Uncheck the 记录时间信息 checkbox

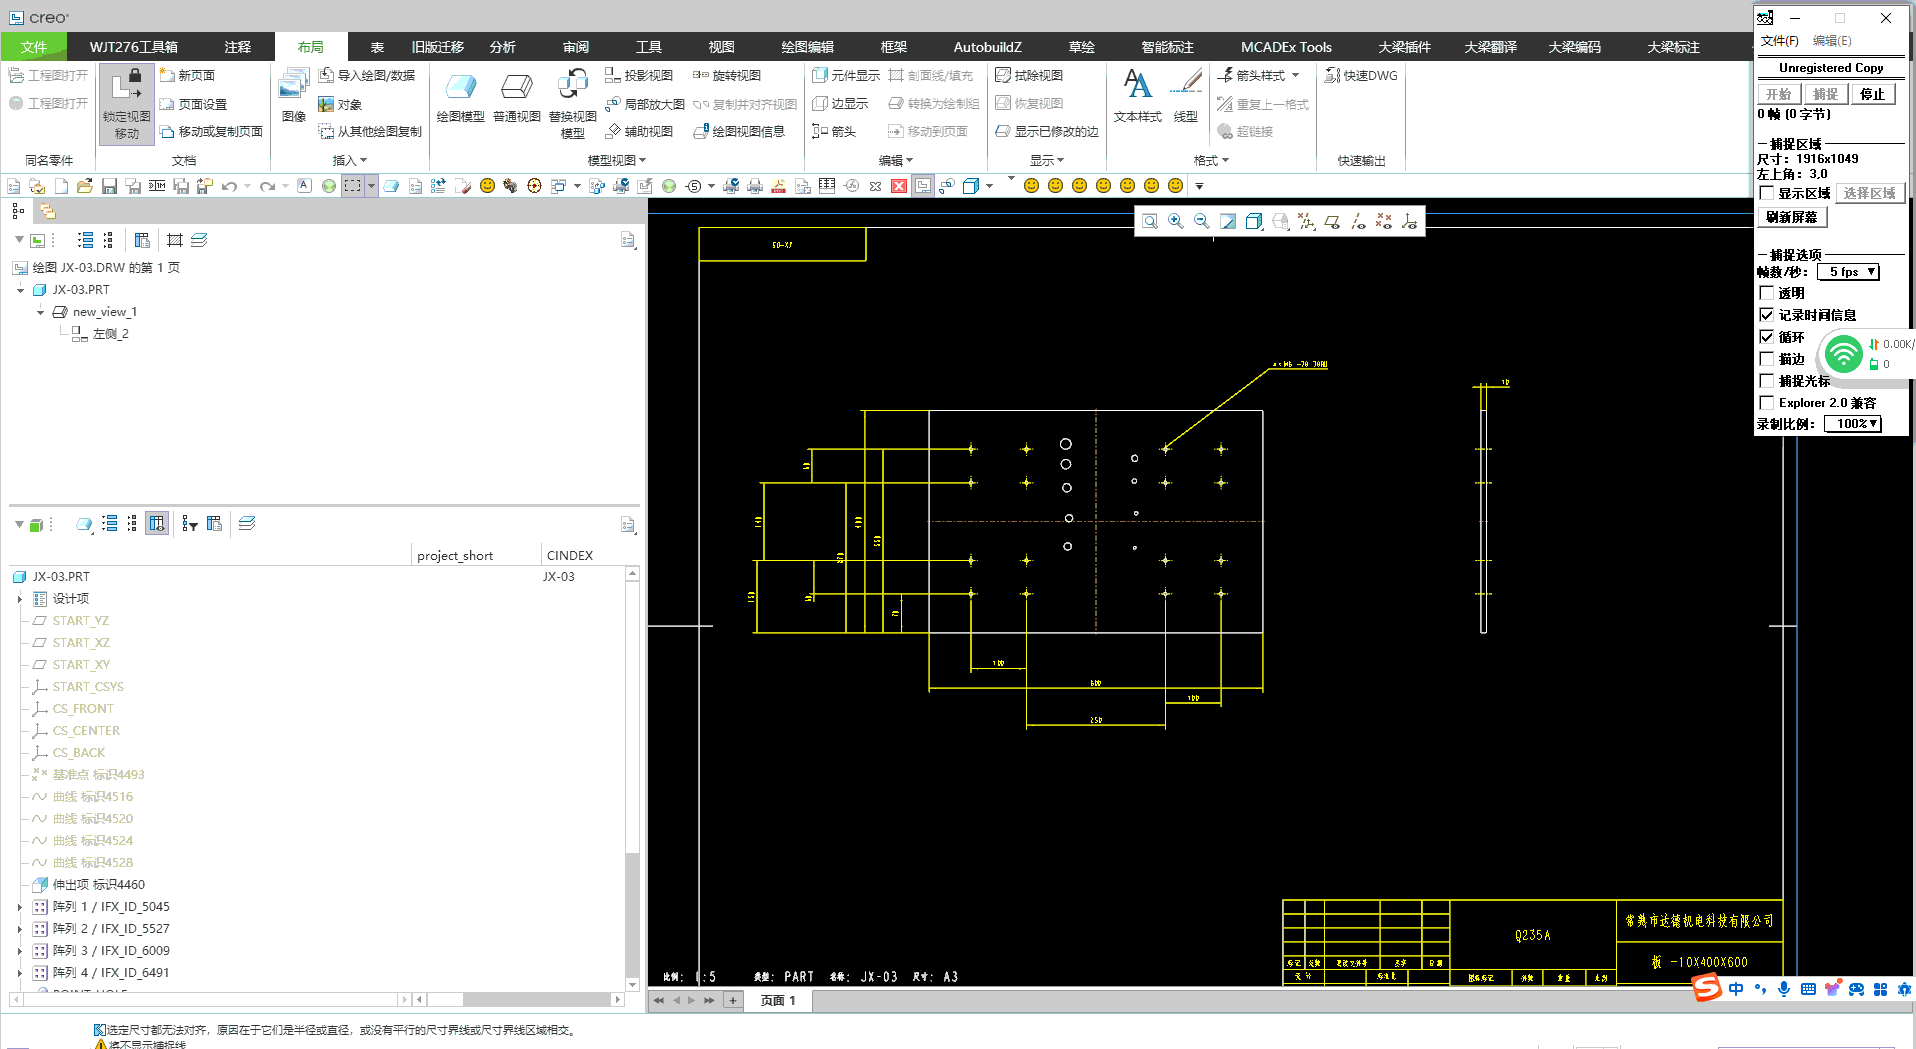[1767, 315]
